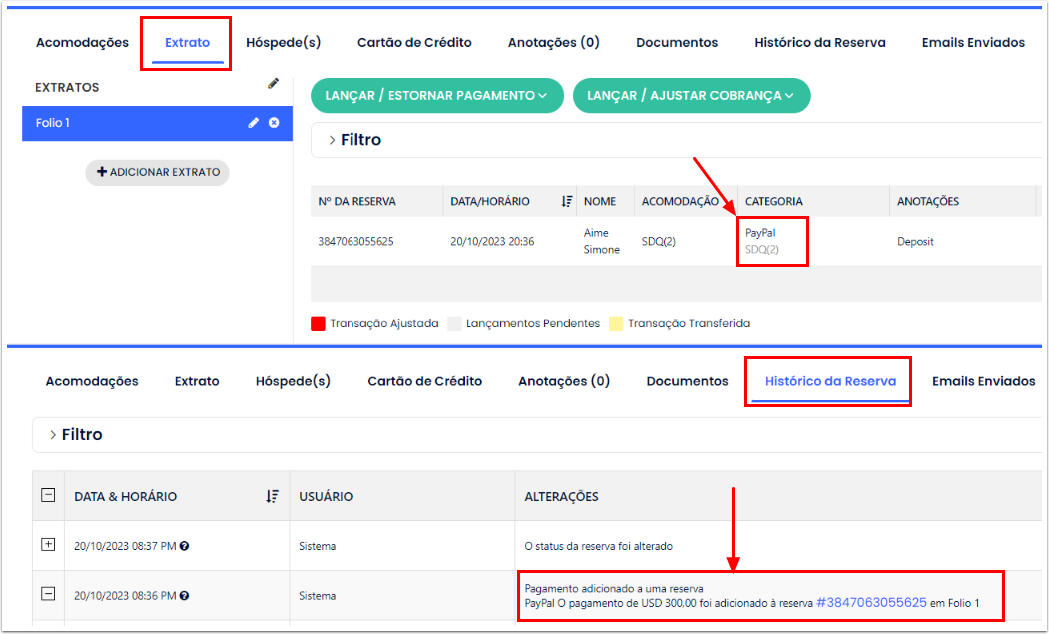Click help icon next to 08:36 PM timestamp
Image resolution: width=1049 pixels, height=634 pixels.
[184, 596]
